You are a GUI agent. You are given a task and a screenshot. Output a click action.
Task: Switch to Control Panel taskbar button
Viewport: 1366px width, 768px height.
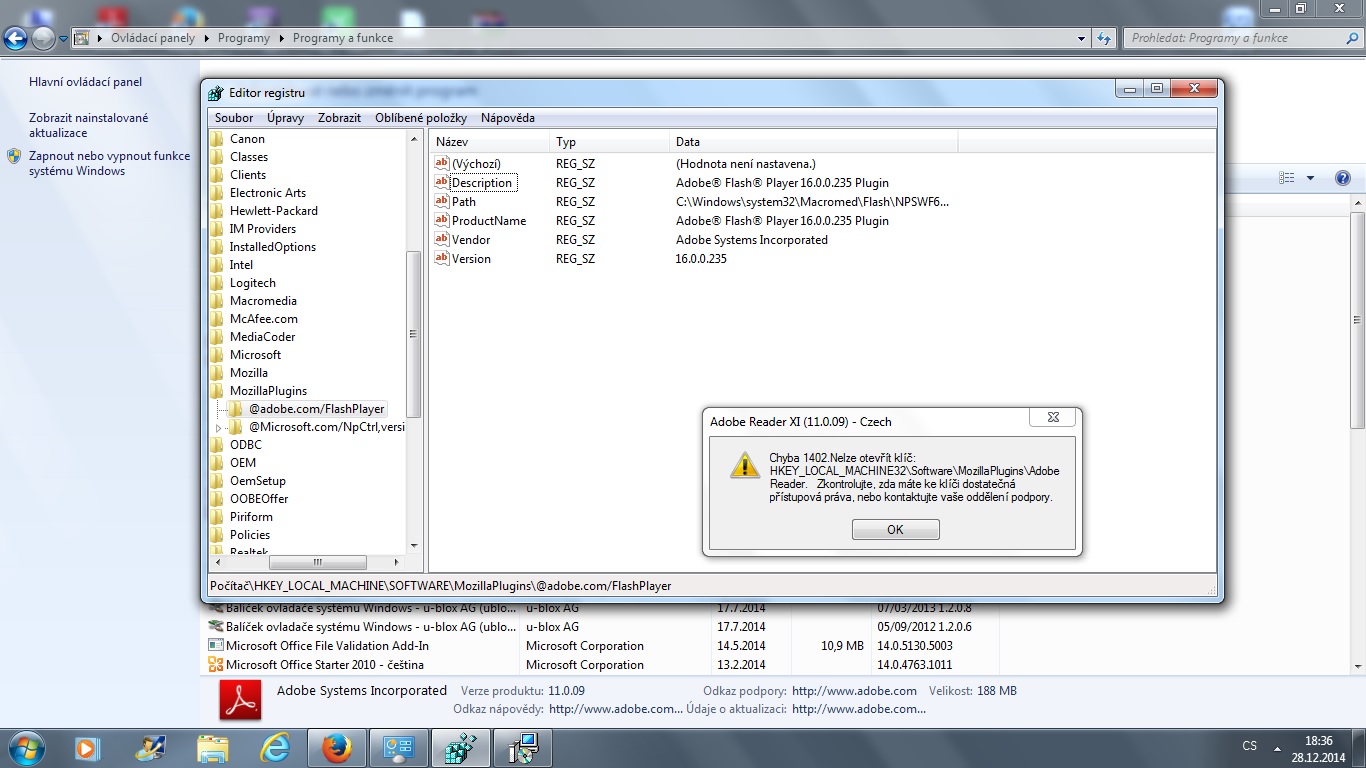(x=399, y=748)
